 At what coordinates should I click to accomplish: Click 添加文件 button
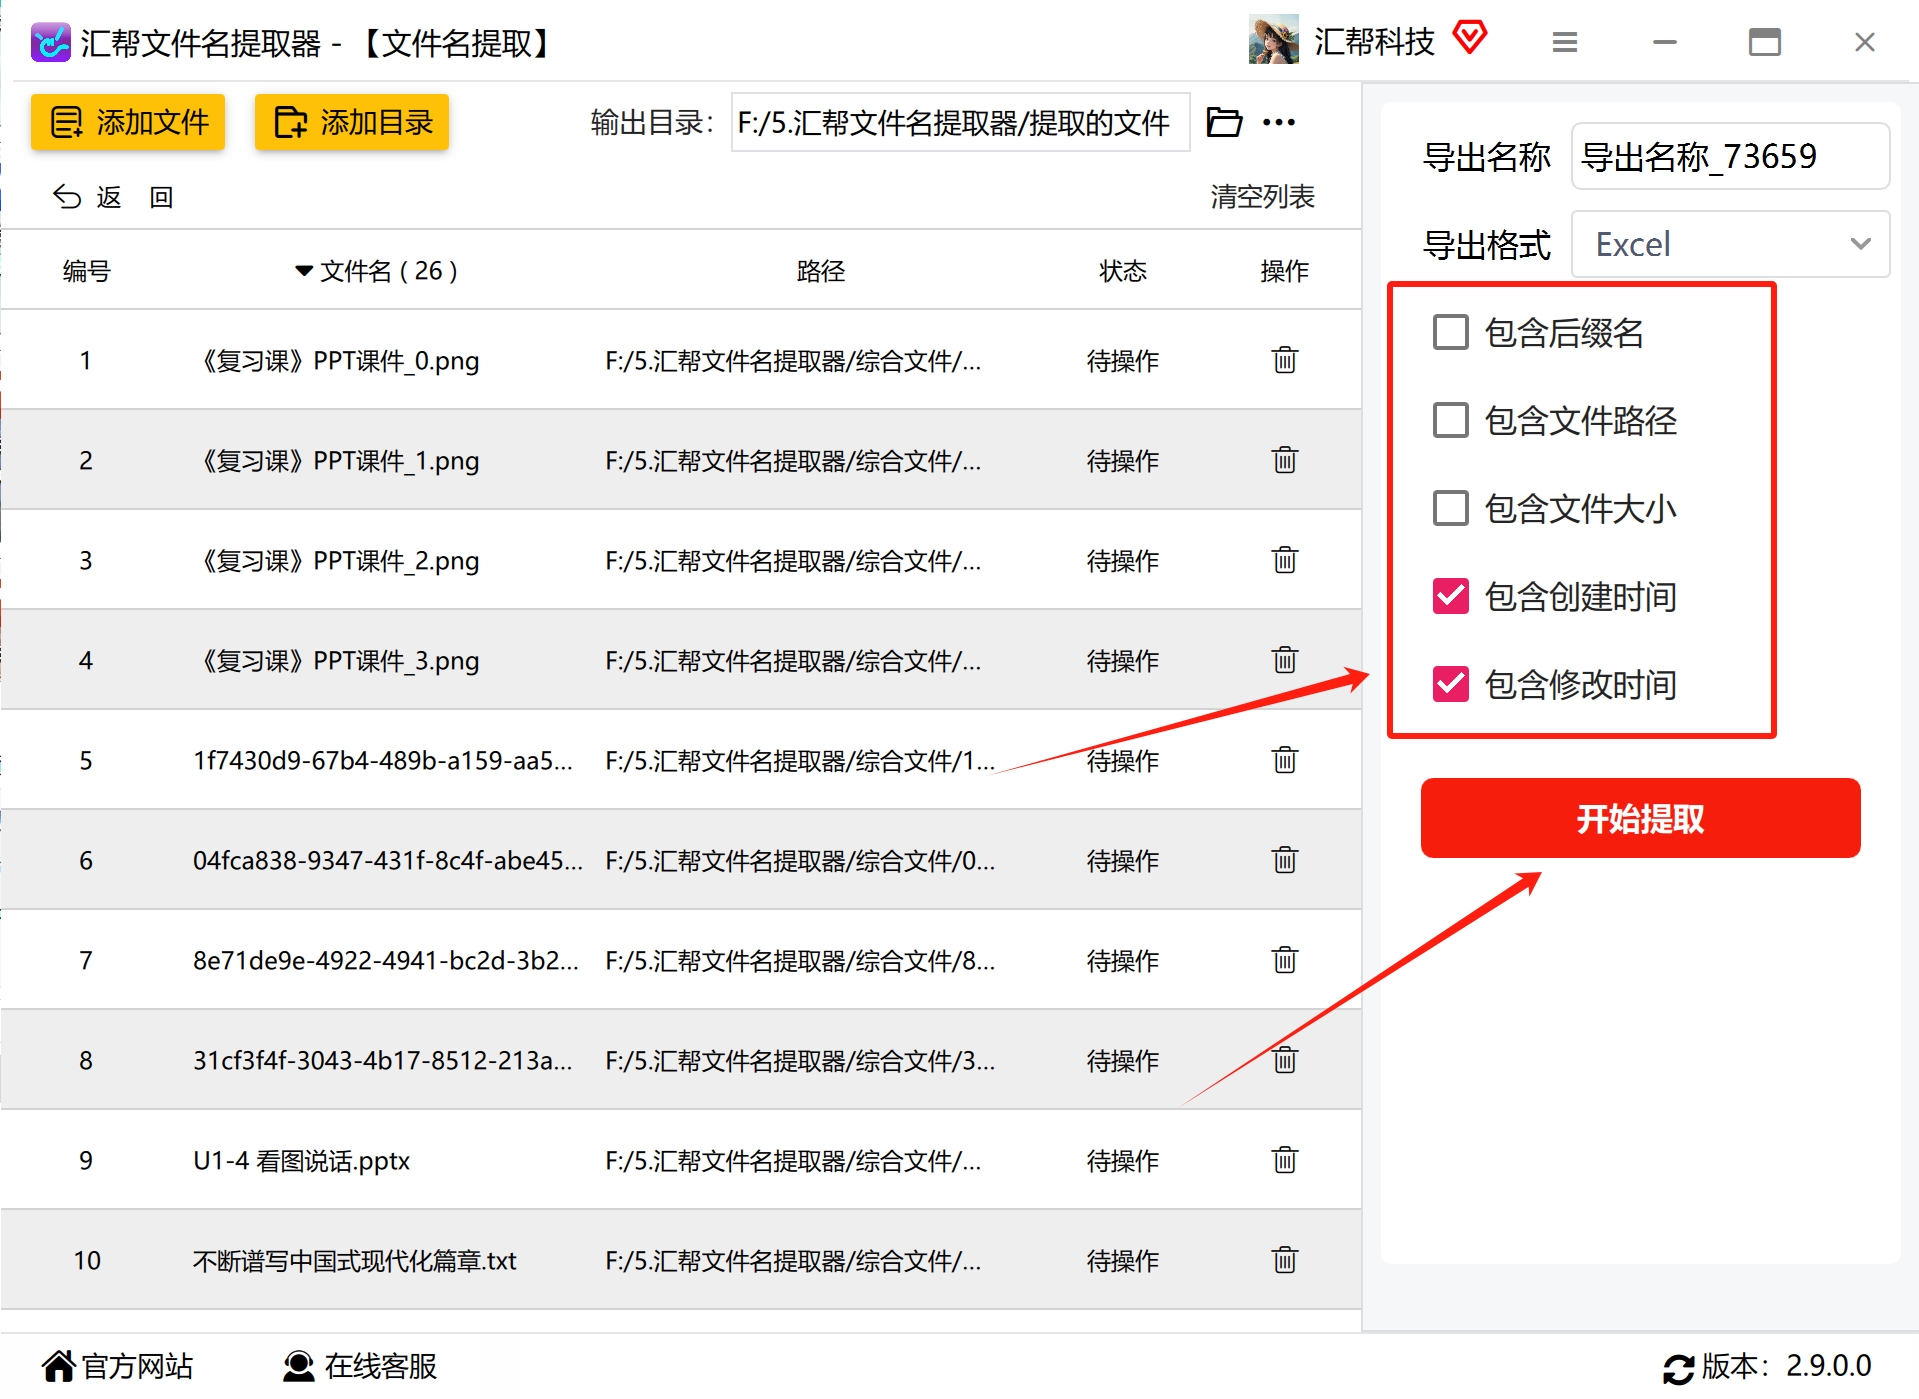(x=128, y=122)
